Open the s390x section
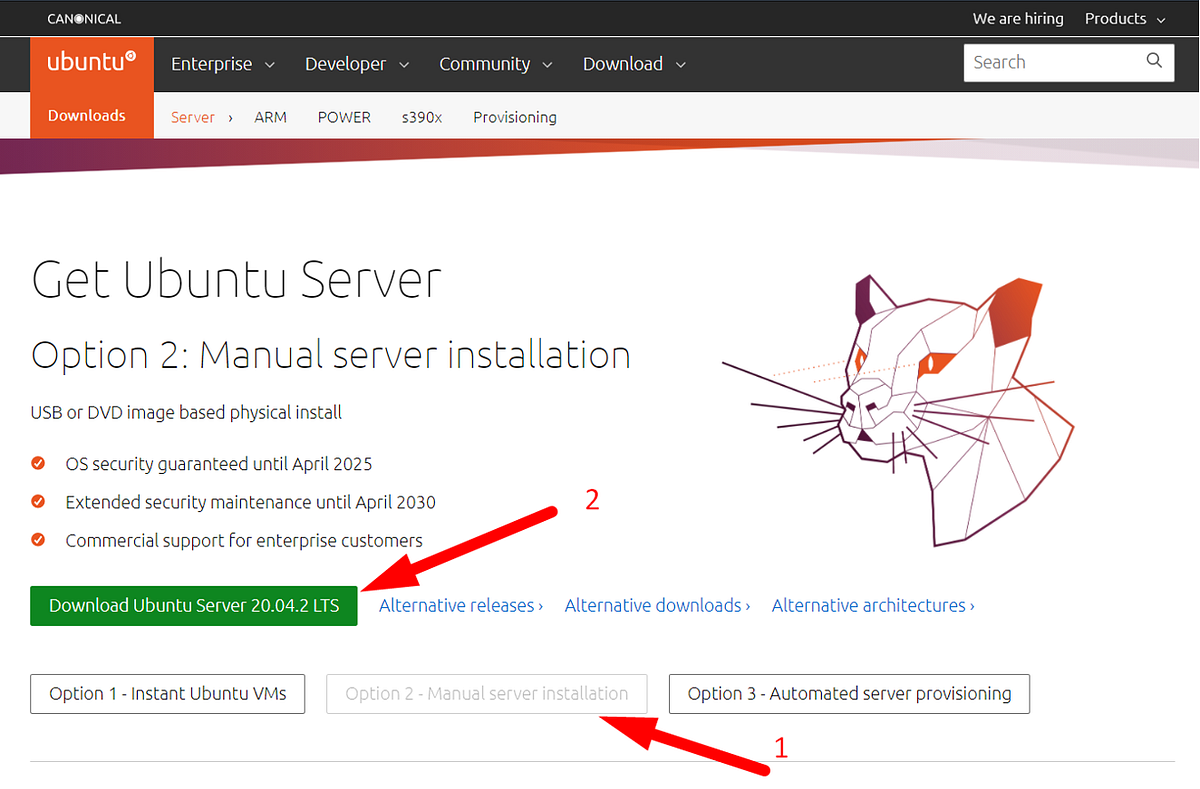 coord(421,117)
